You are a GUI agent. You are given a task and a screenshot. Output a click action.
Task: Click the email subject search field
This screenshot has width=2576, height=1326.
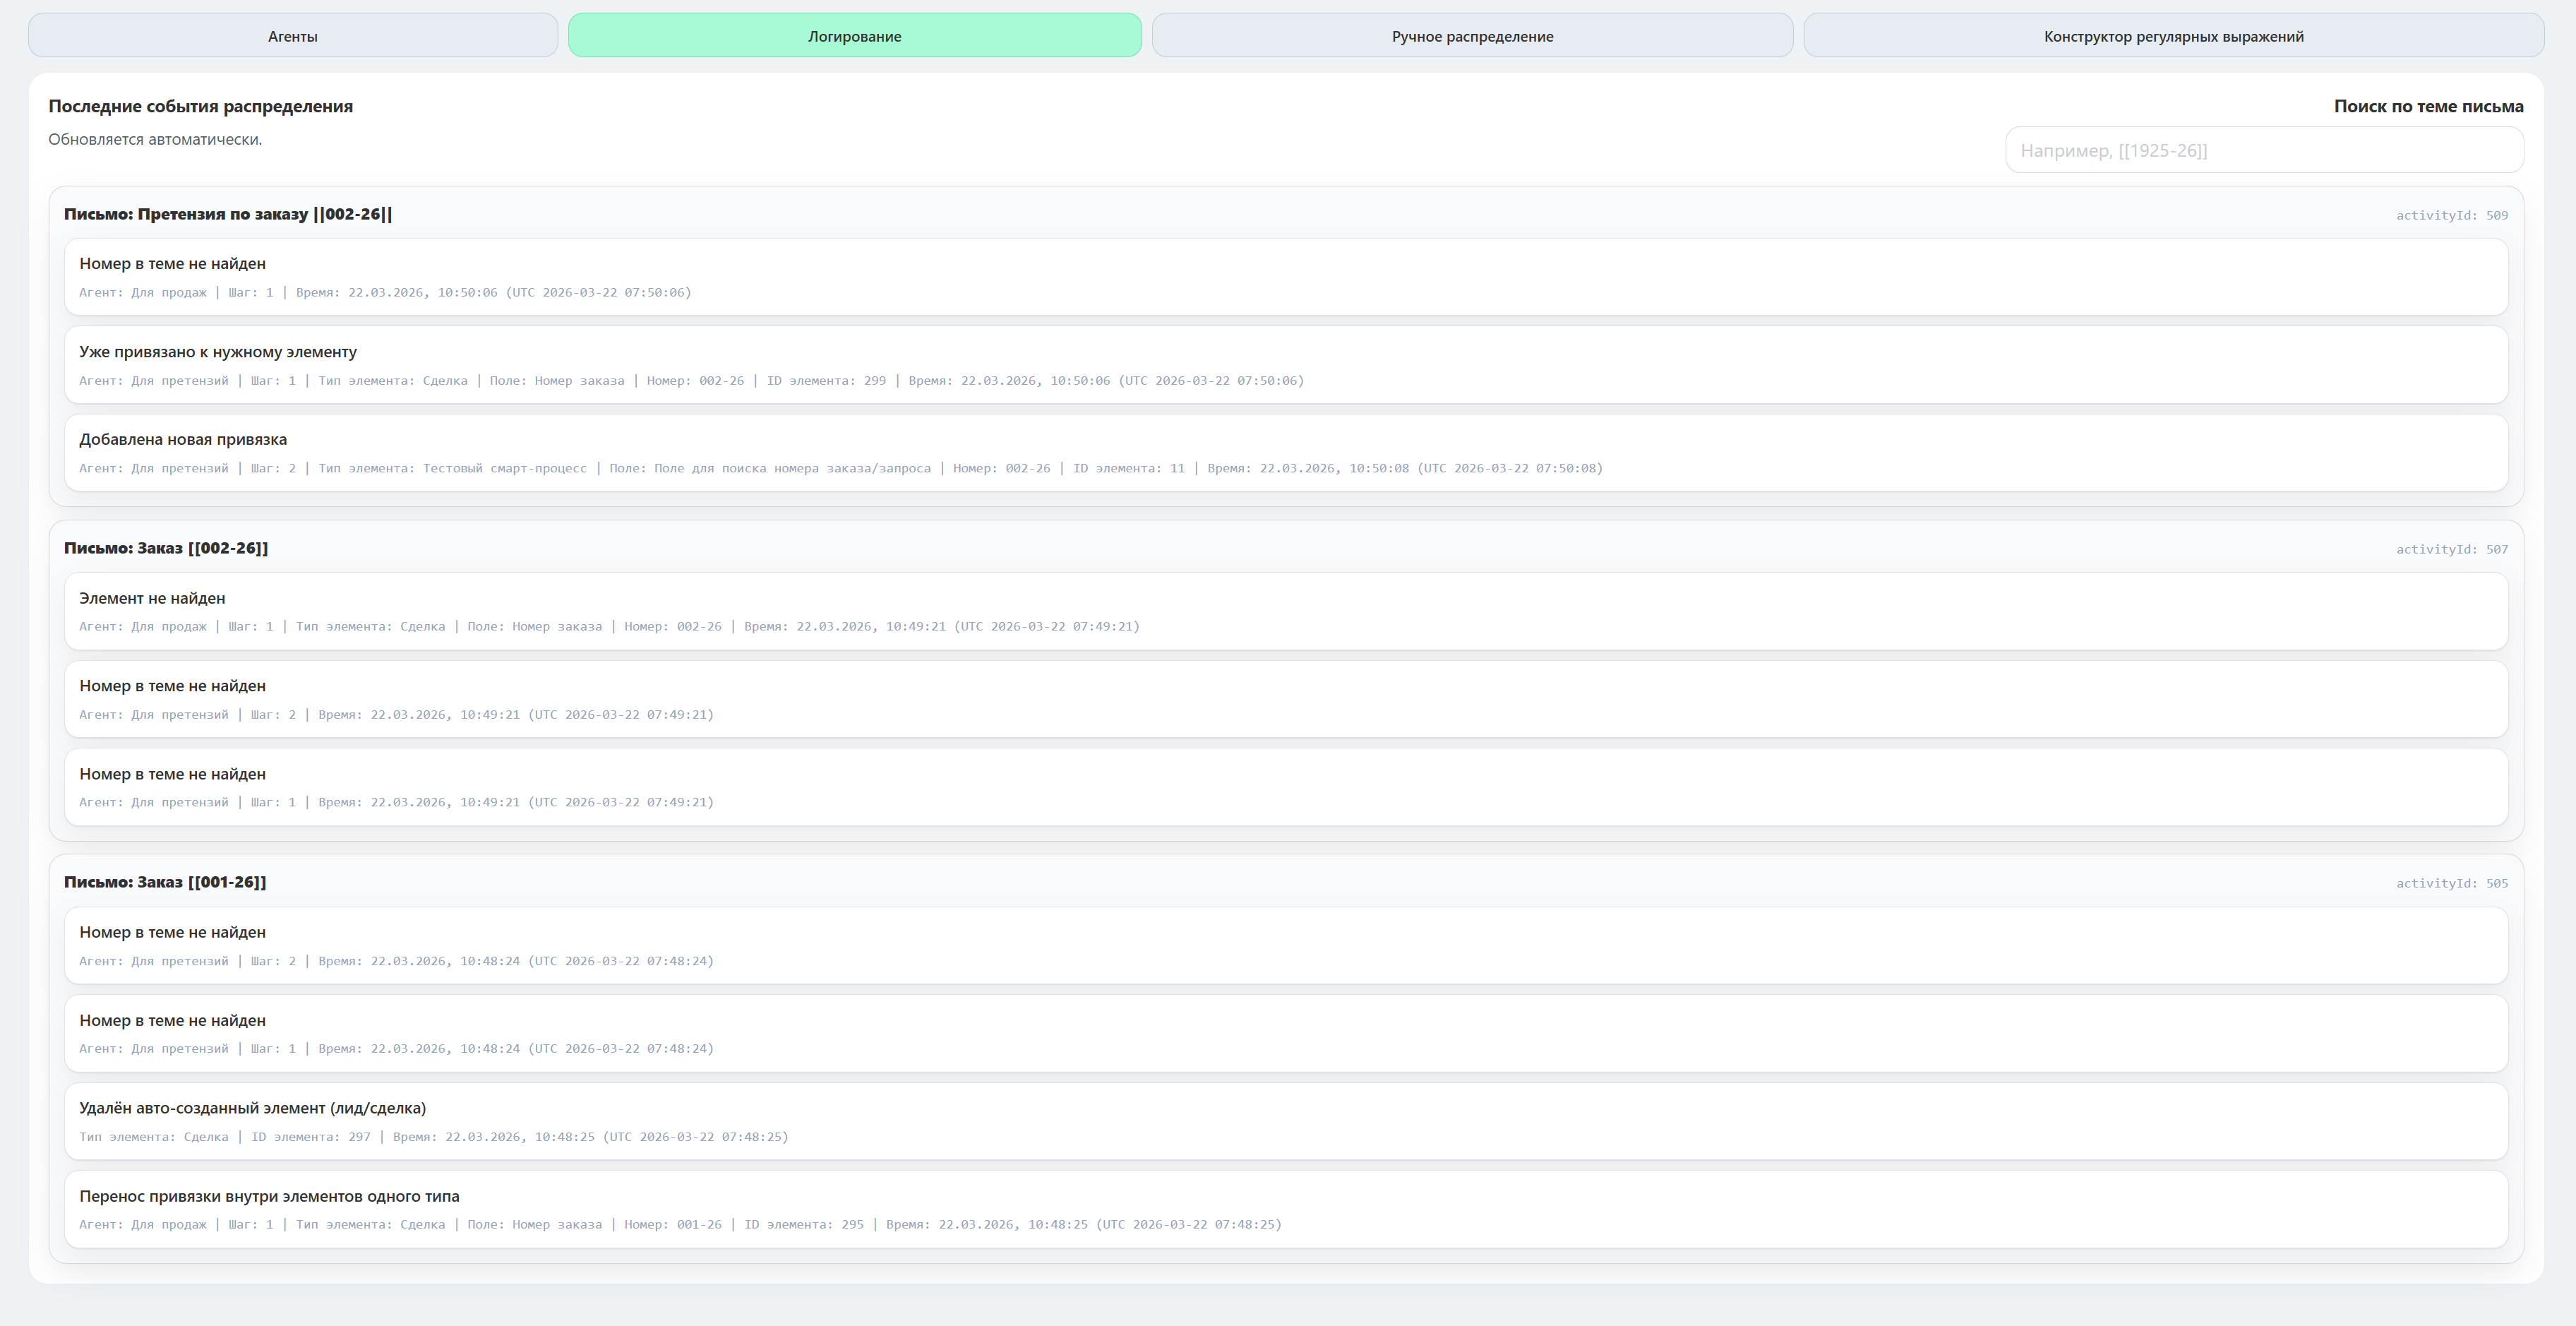coord(2263,150)
